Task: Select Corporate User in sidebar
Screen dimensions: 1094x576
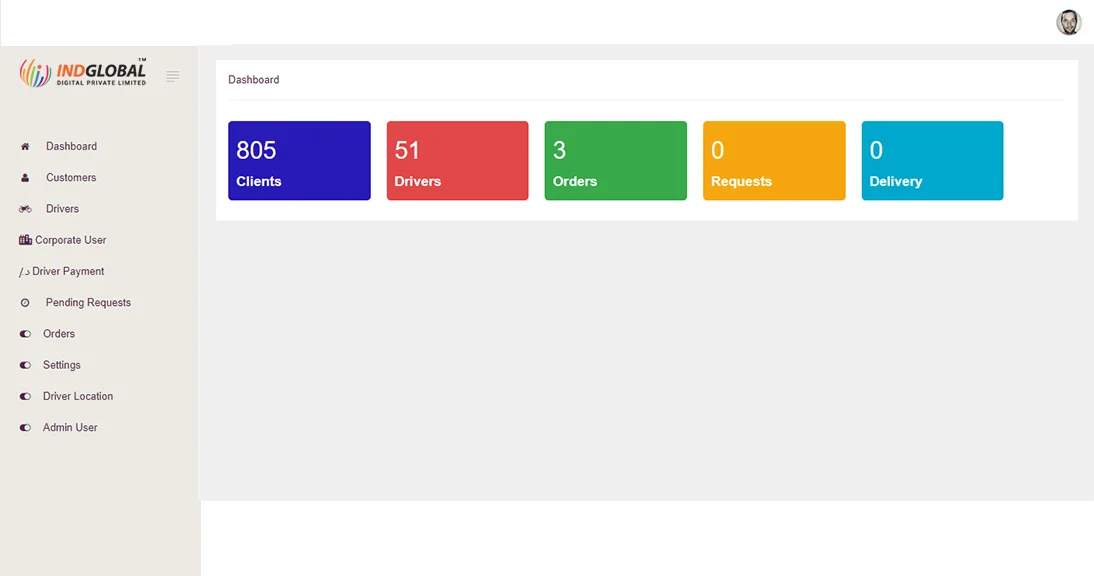Action: (70, 240)
